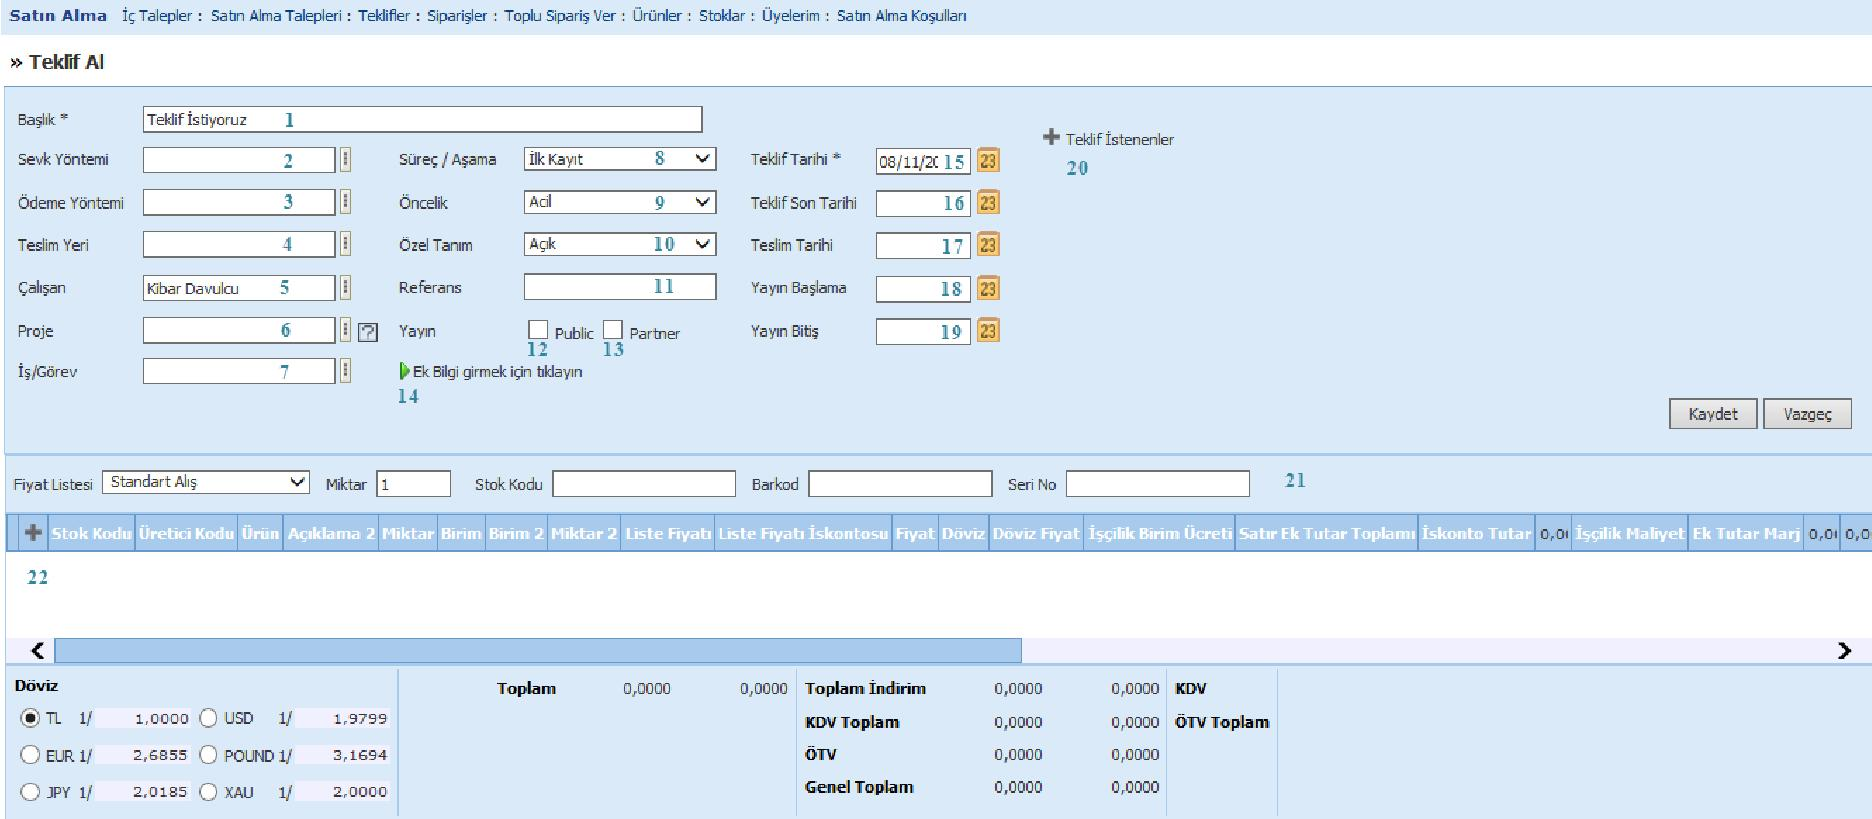Viewport: 1872px width, 819px height.
Task: Click the Sevk Yöntemi input field
Action: 239,160
